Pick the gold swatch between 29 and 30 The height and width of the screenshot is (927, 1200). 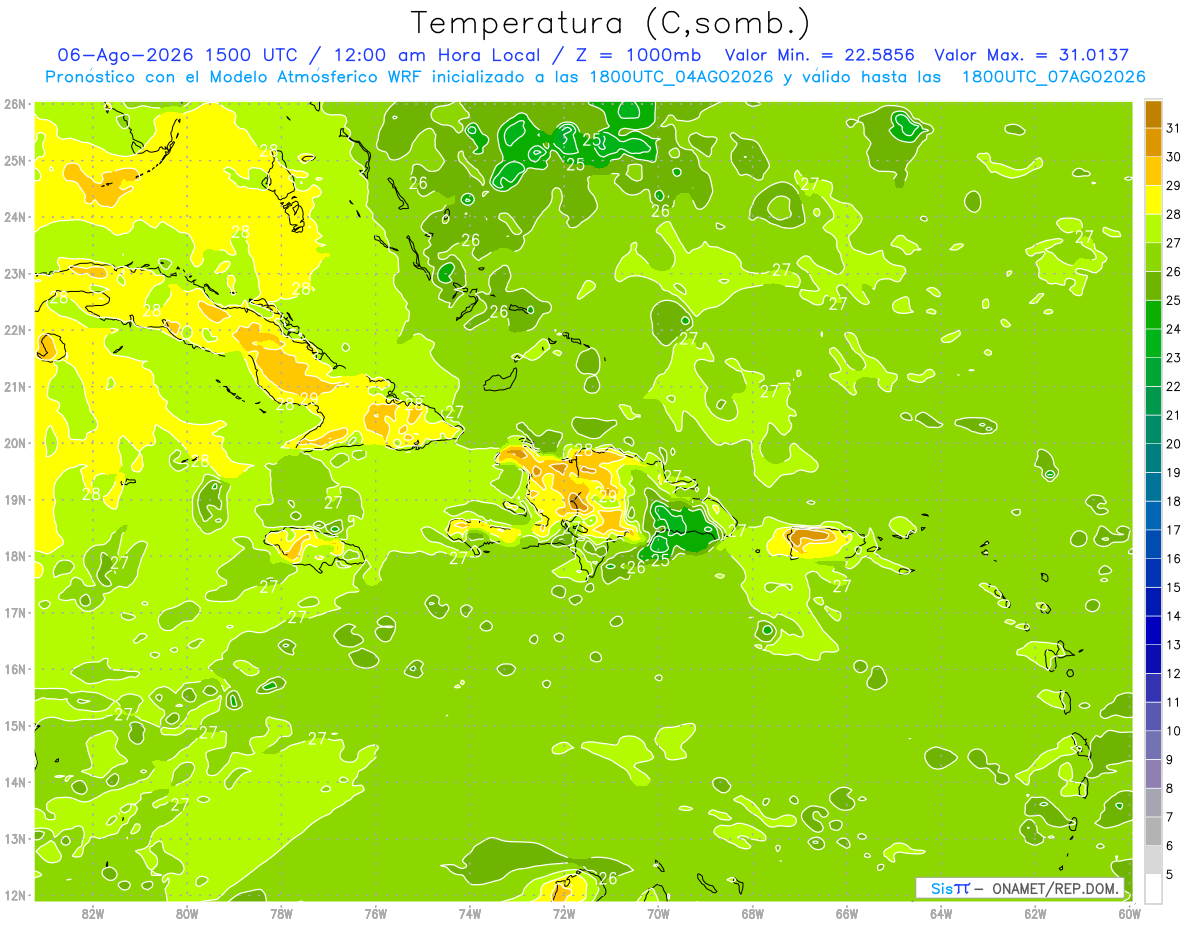click(x=1153, y=171)
